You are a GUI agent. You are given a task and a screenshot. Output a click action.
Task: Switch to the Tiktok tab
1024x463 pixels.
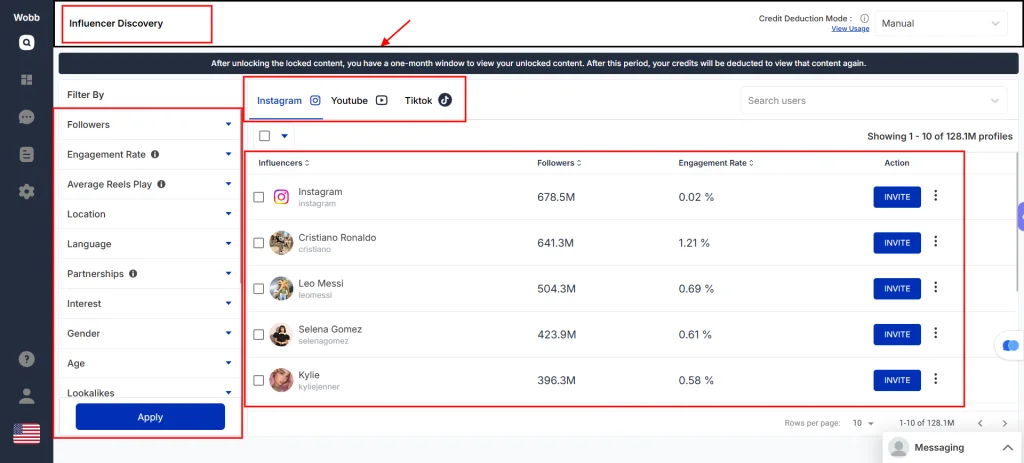[x=428, y=101]
